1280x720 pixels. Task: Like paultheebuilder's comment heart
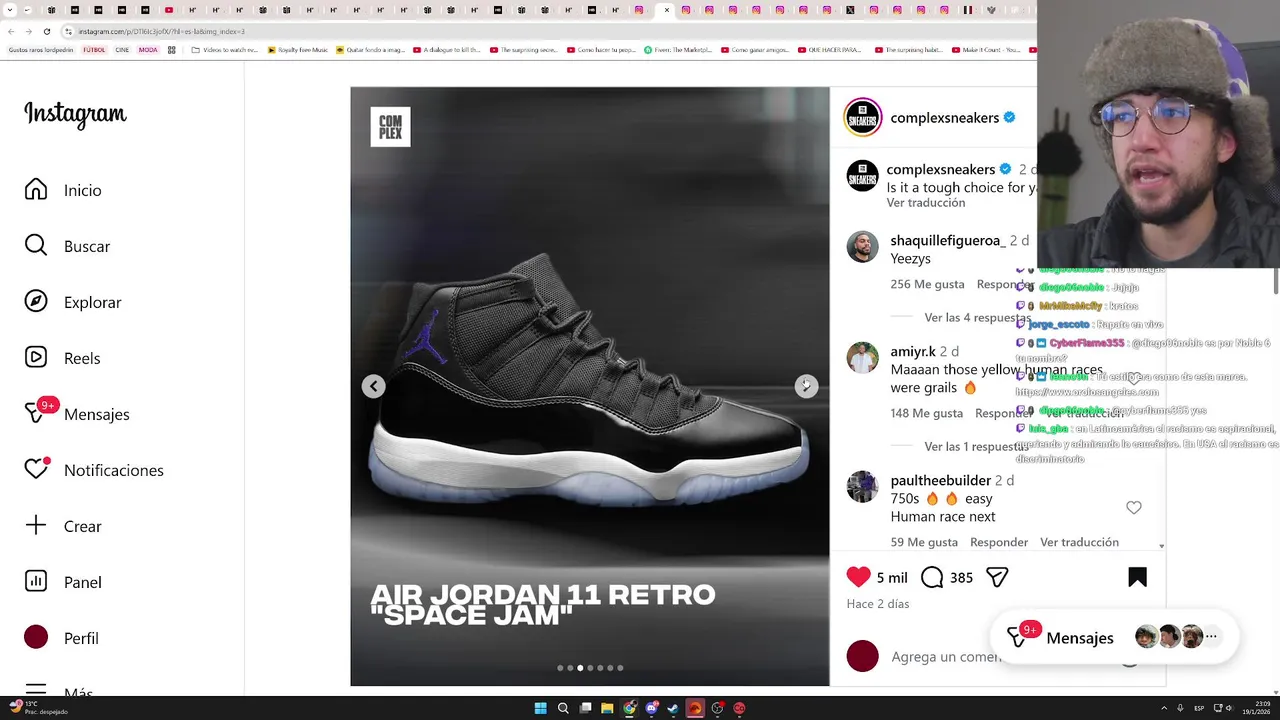click(x=1134, y=508)
